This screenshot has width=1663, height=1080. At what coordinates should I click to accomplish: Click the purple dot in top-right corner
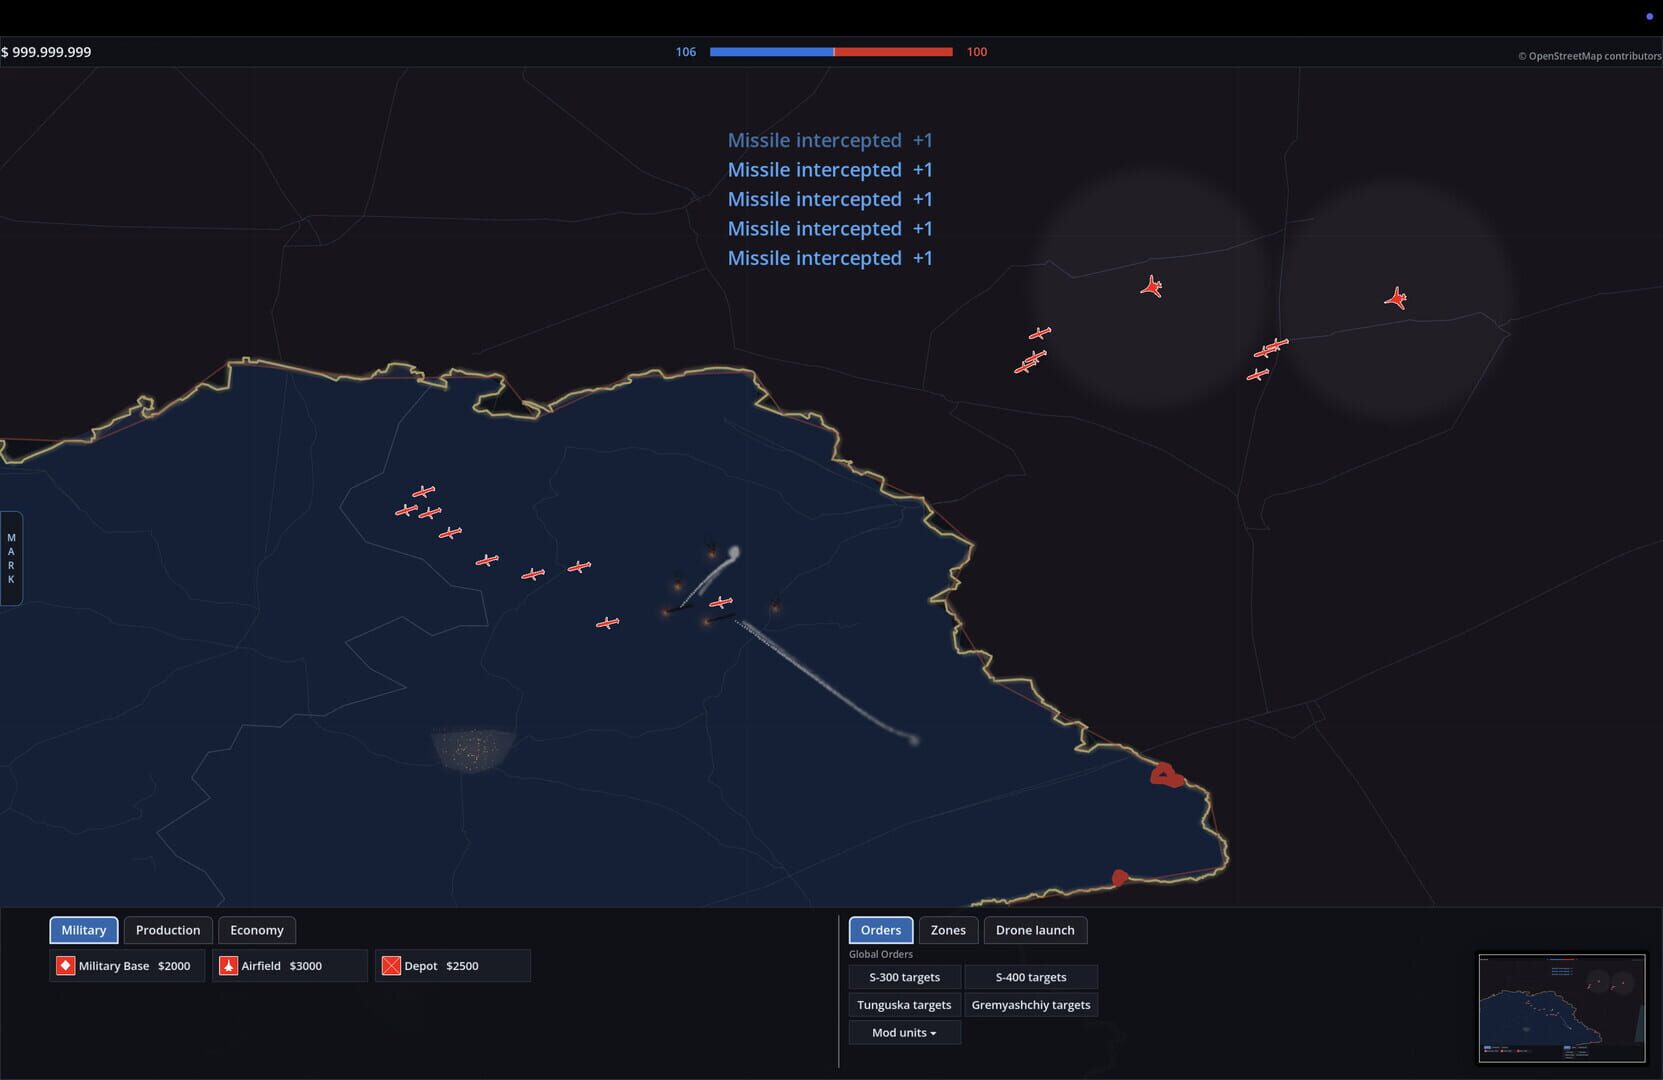coord(1650,16)
